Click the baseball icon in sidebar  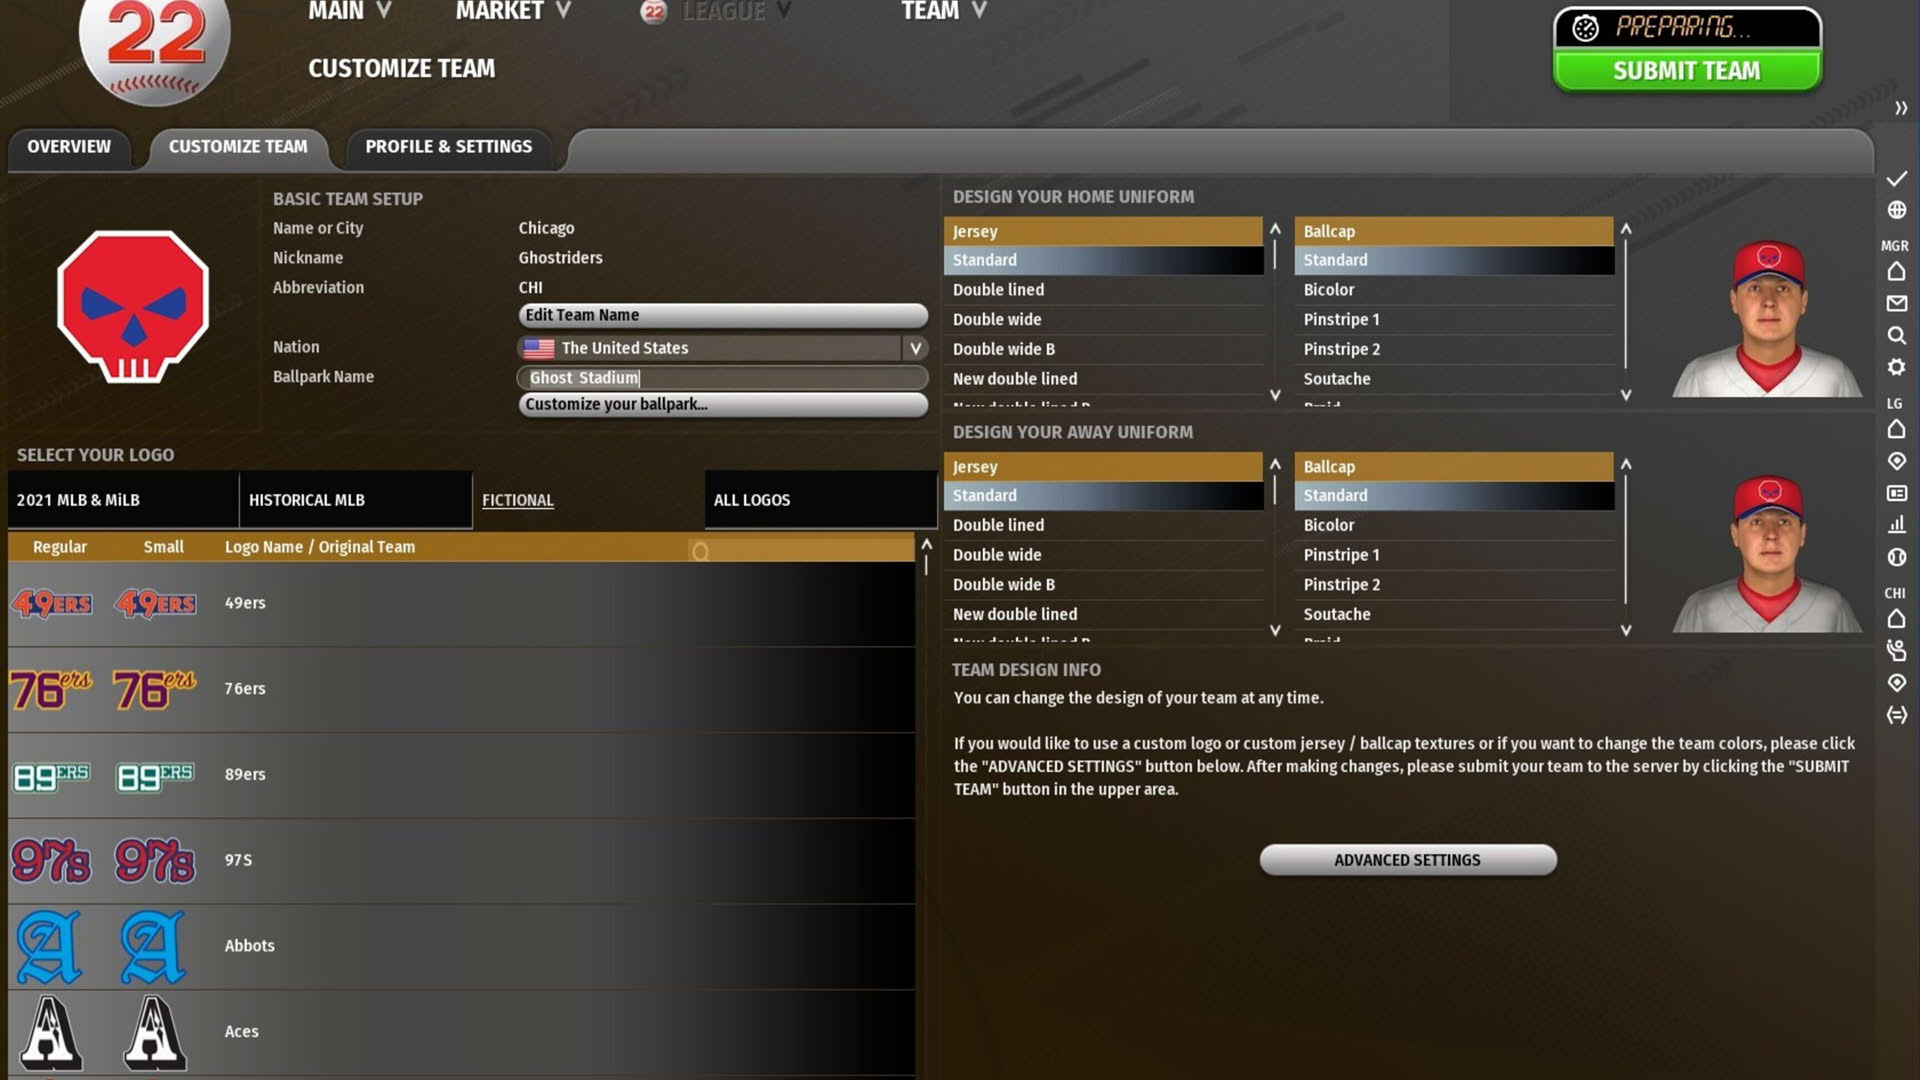click(x=1896, y=557)
